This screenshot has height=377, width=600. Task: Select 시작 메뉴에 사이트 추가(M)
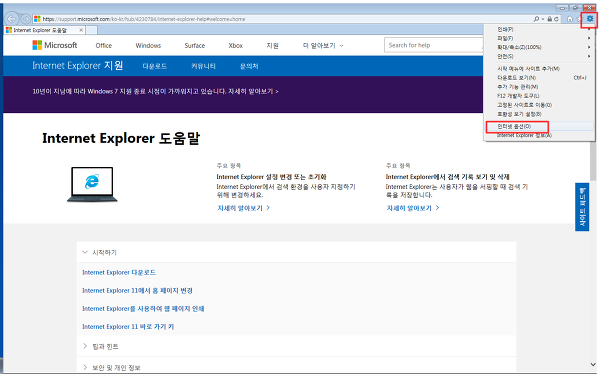point(539,69)
